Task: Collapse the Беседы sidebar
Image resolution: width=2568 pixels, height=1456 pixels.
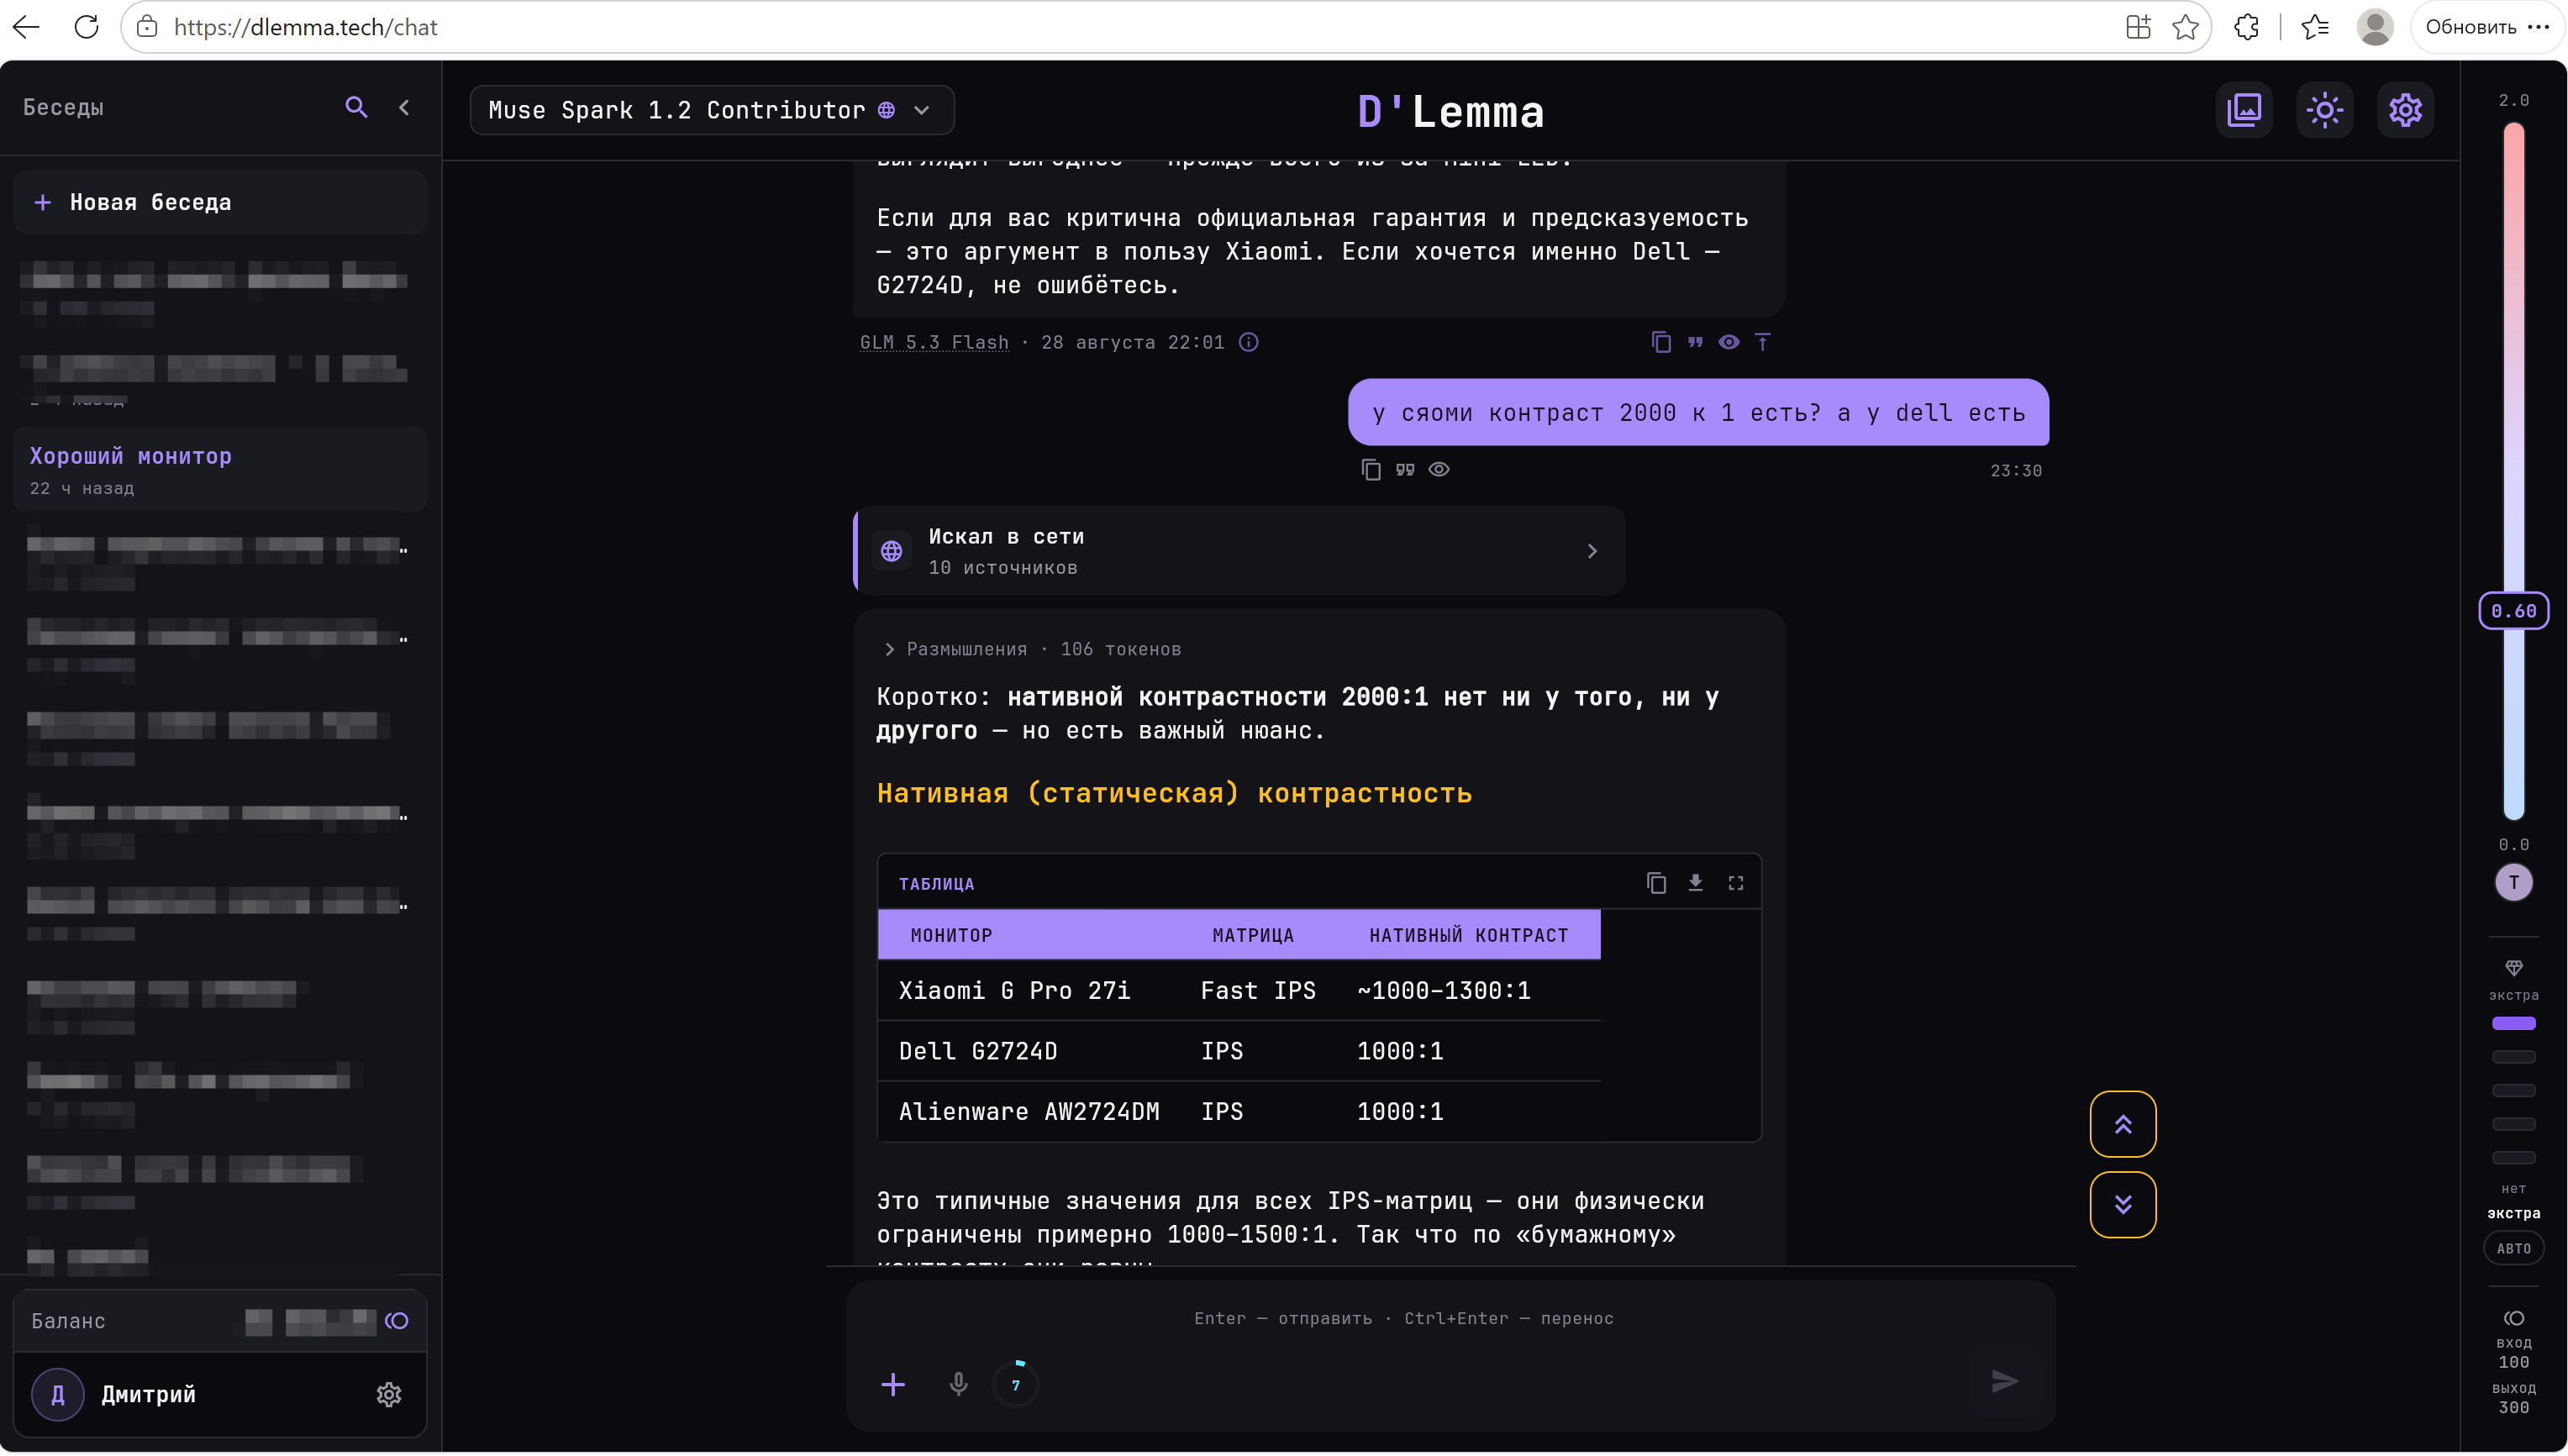Action: coord(404,107)
